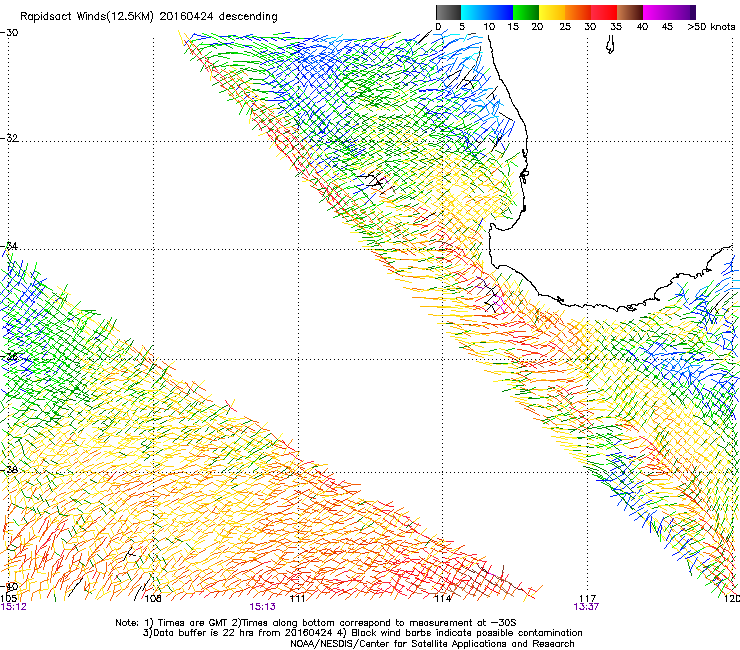Click the purple '15:13' time label
740x650 pixels.
click(262, 607)
